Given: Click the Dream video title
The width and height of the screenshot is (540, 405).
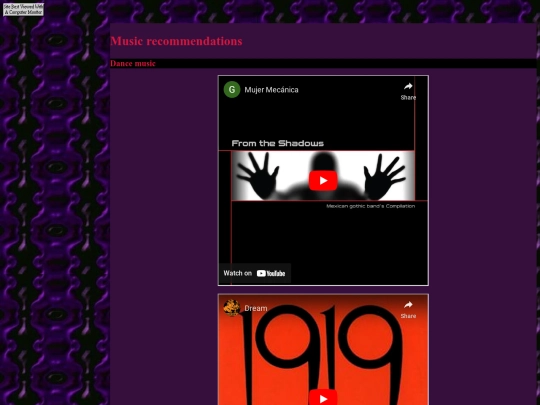Looking at the screenshot, I should pos(256,308).
